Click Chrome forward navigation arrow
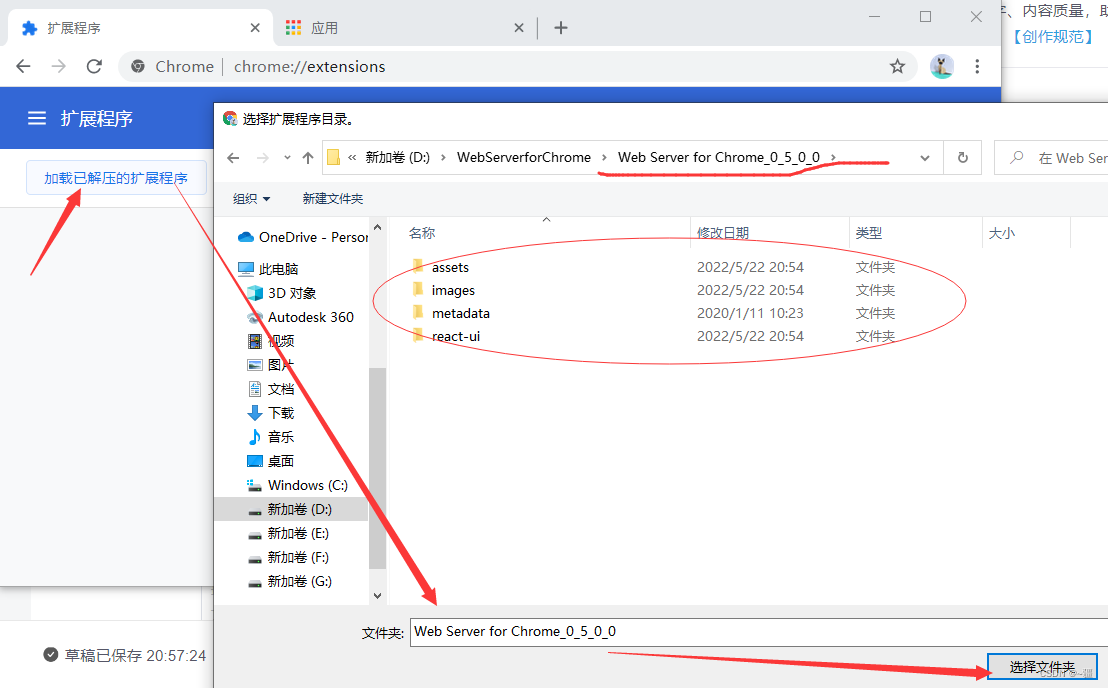1108x688 pixels. tap(59, 66)
